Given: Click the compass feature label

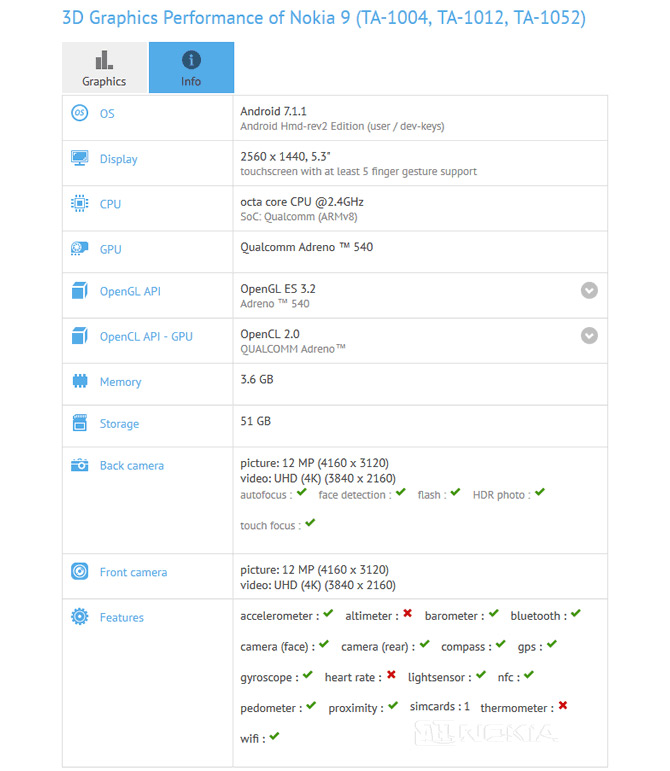Looking at the screenshot, I should coord(466,647).
